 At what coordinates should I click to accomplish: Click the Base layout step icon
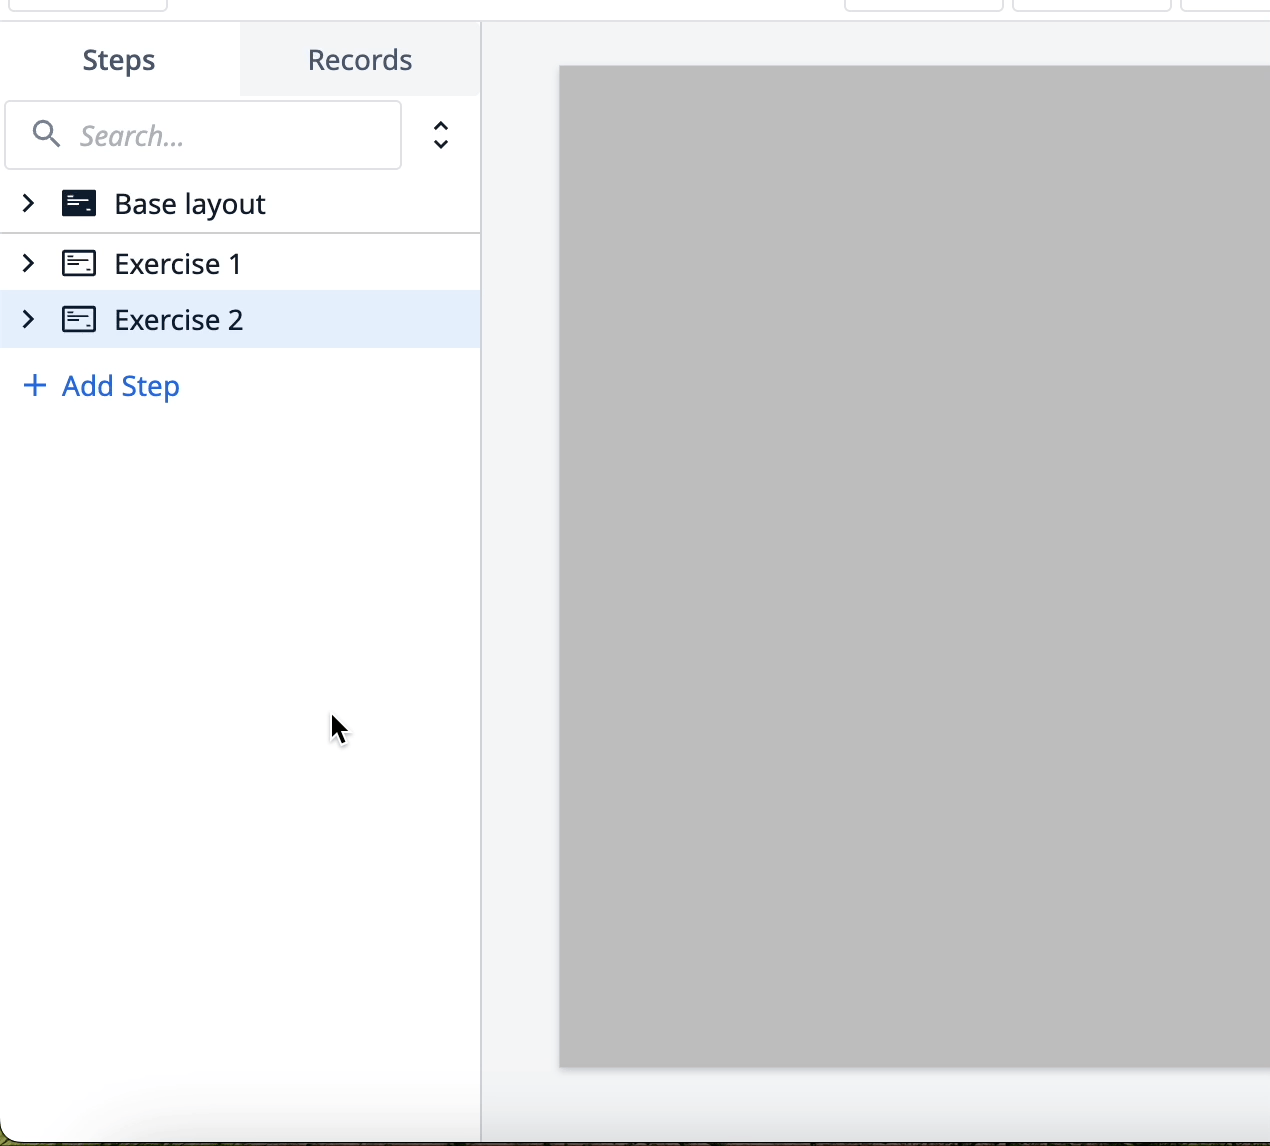coord(79,204)
